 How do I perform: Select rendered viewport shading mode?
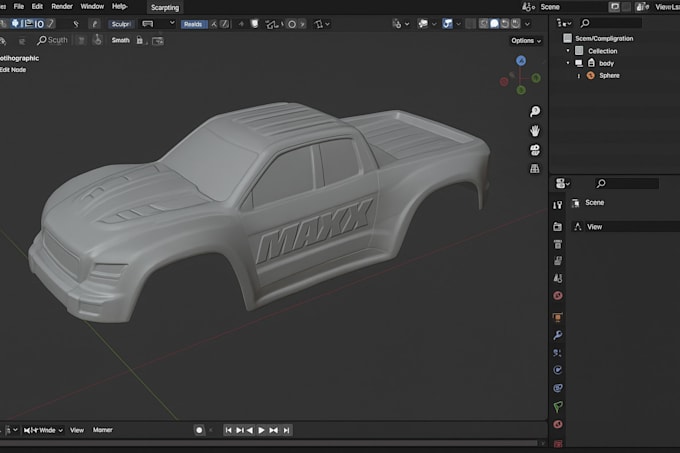[515, 24]
